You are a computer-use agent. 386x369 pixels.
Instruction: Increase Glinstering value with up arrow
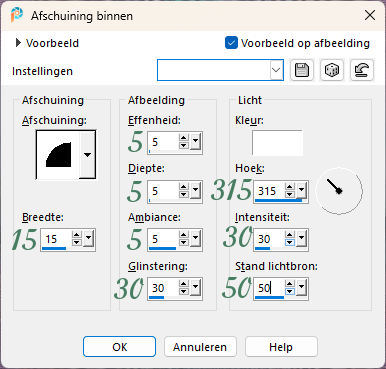point(184,284)
